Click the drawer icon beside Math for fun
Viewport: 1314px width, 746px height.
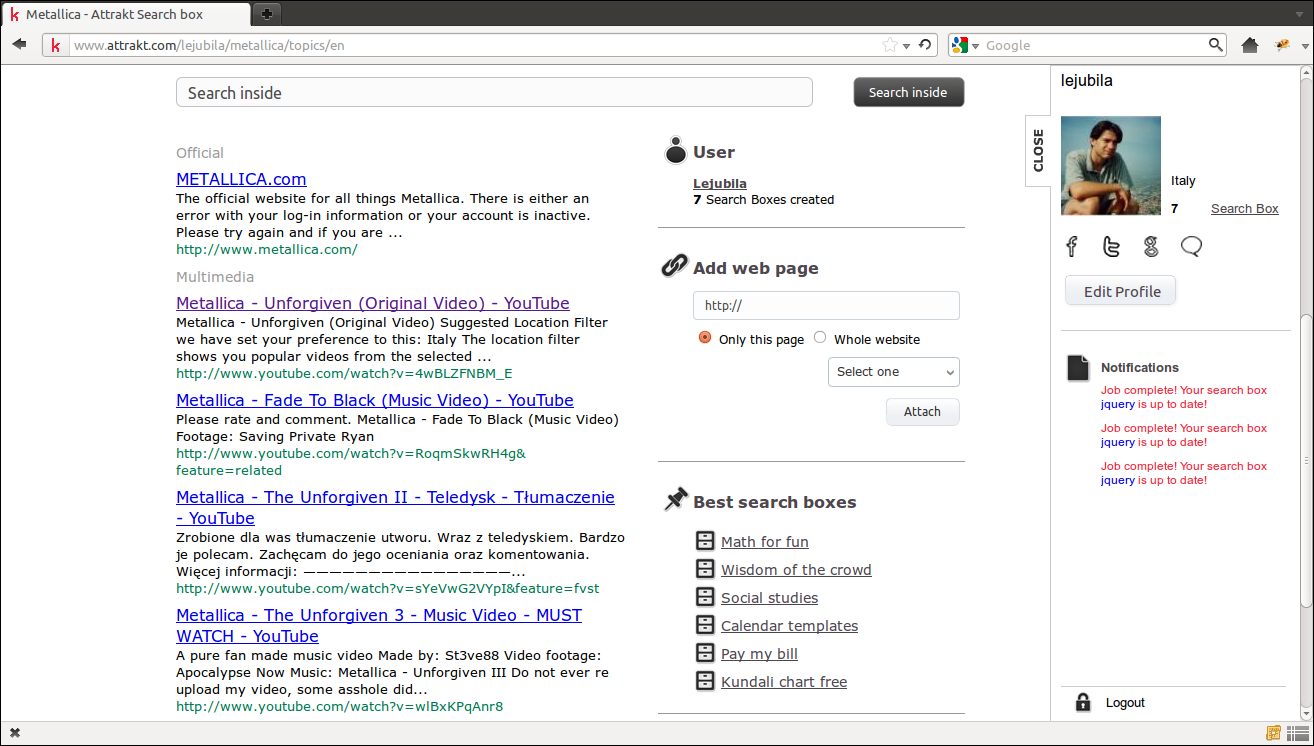point(705,541)
